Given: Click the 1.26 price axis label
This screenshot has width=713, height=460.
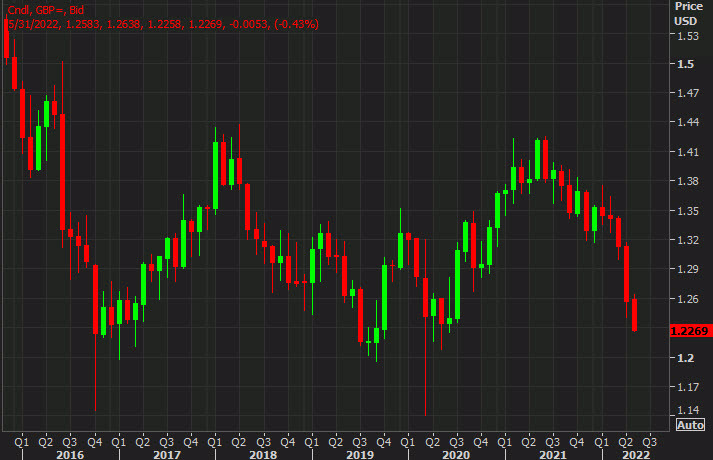Looking at the screenshot, I should point(688,299).
